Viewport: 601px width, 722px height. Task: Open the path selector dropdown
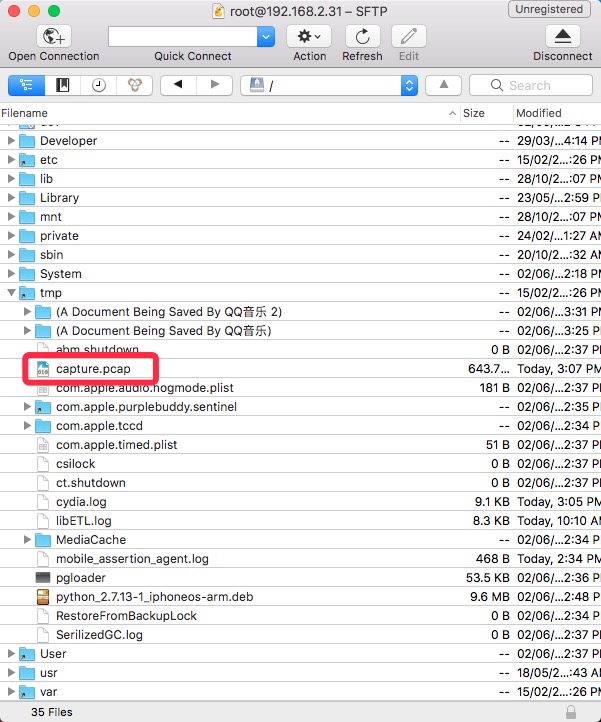409,85
